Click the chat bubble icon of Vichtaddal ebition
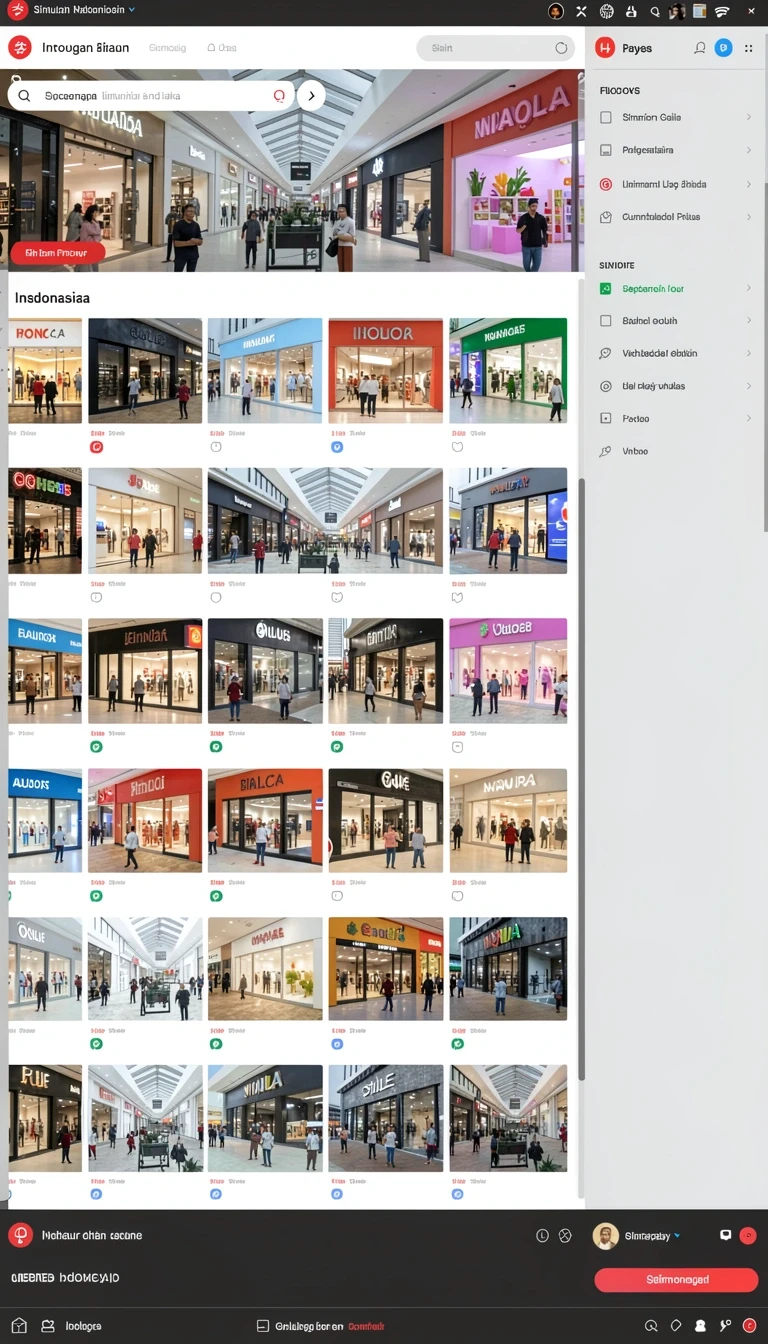 605,354
